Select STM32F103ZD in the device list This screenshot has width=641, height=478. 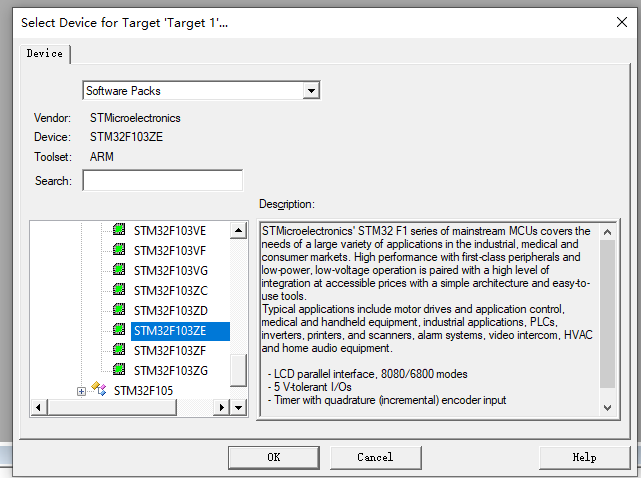click(x=171, y=311)
